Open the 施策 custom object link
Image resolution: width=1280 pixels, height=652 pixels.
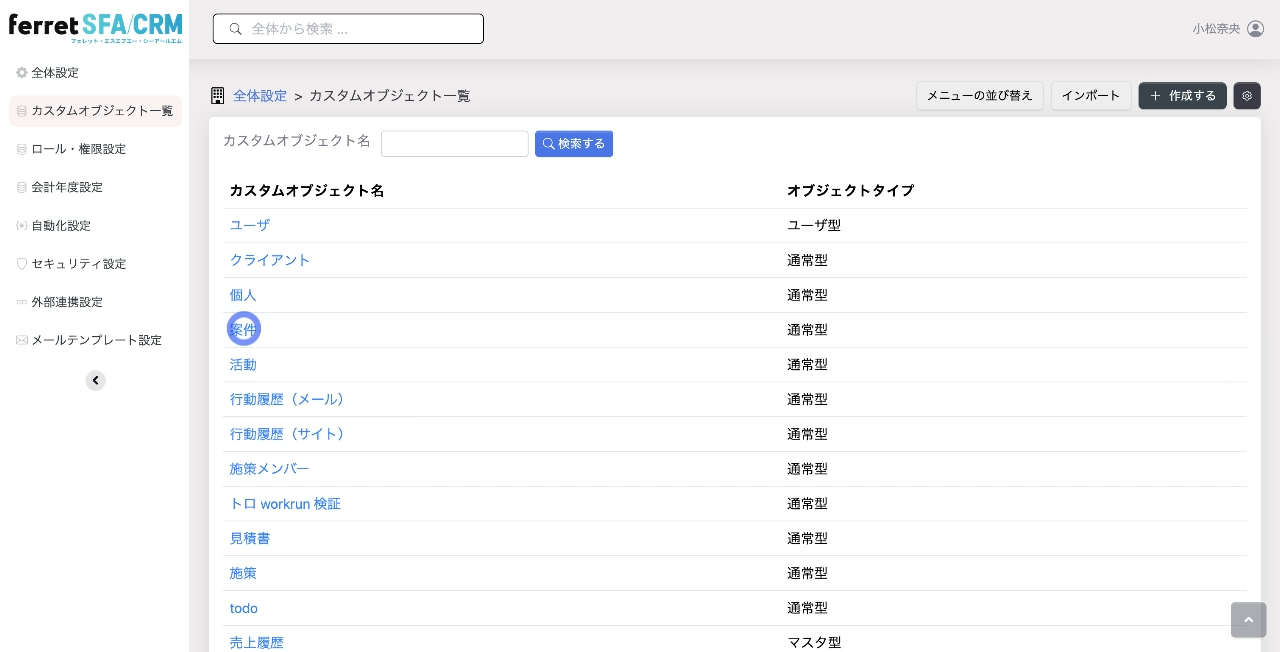coord(243,573)
